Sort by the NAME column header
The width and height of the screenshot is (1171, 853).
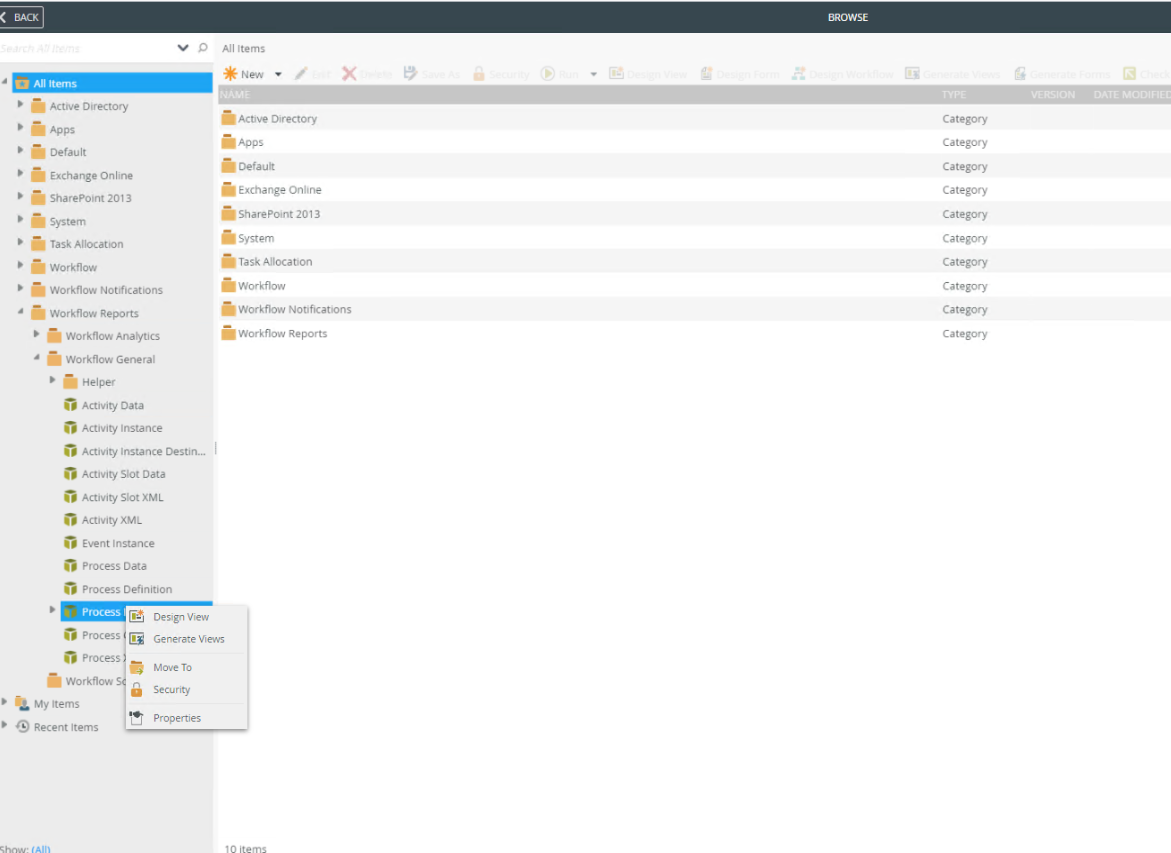pos(234,95)
